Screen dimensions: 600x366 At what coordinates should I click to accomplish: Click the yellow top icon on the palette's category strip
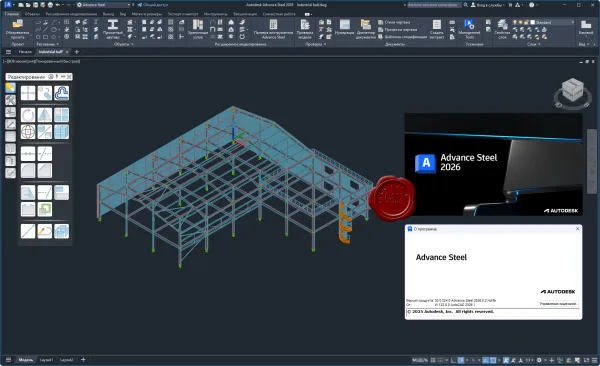pos(10,87)
